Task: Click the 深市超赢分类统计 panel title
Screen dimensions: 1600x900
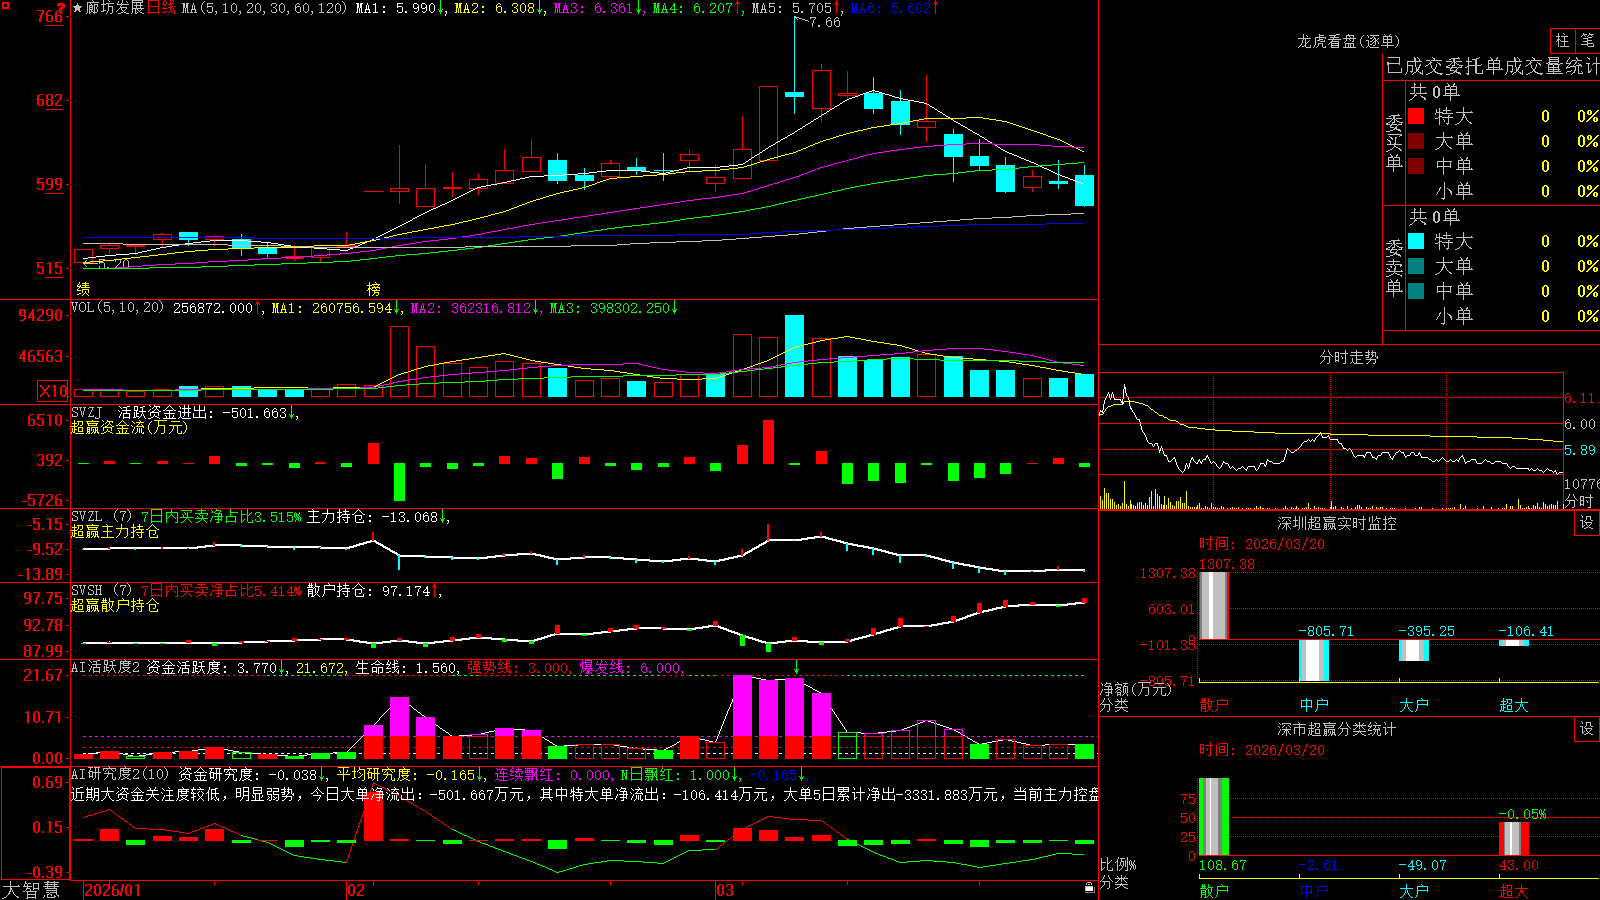Action: (x=1337, y=729)
